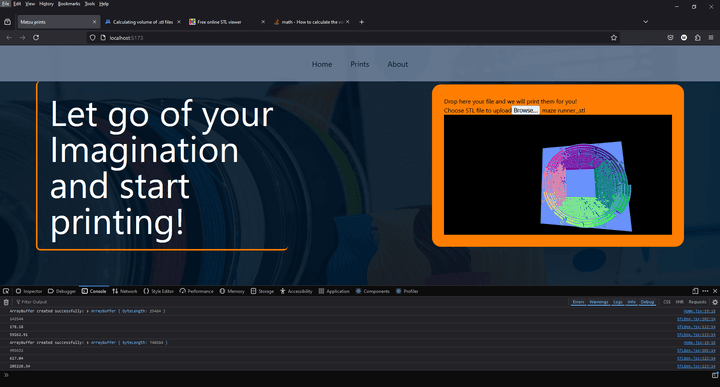Open a new browser tab
Screen dimensions: 720x387
click(361, 22)
